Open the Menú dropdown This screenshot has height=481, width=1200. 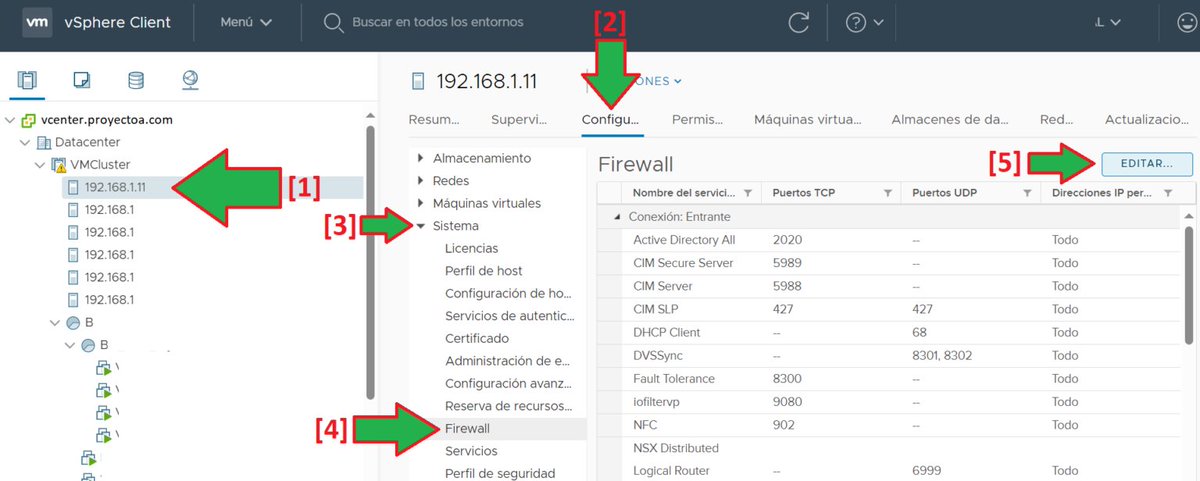[246, 22]
